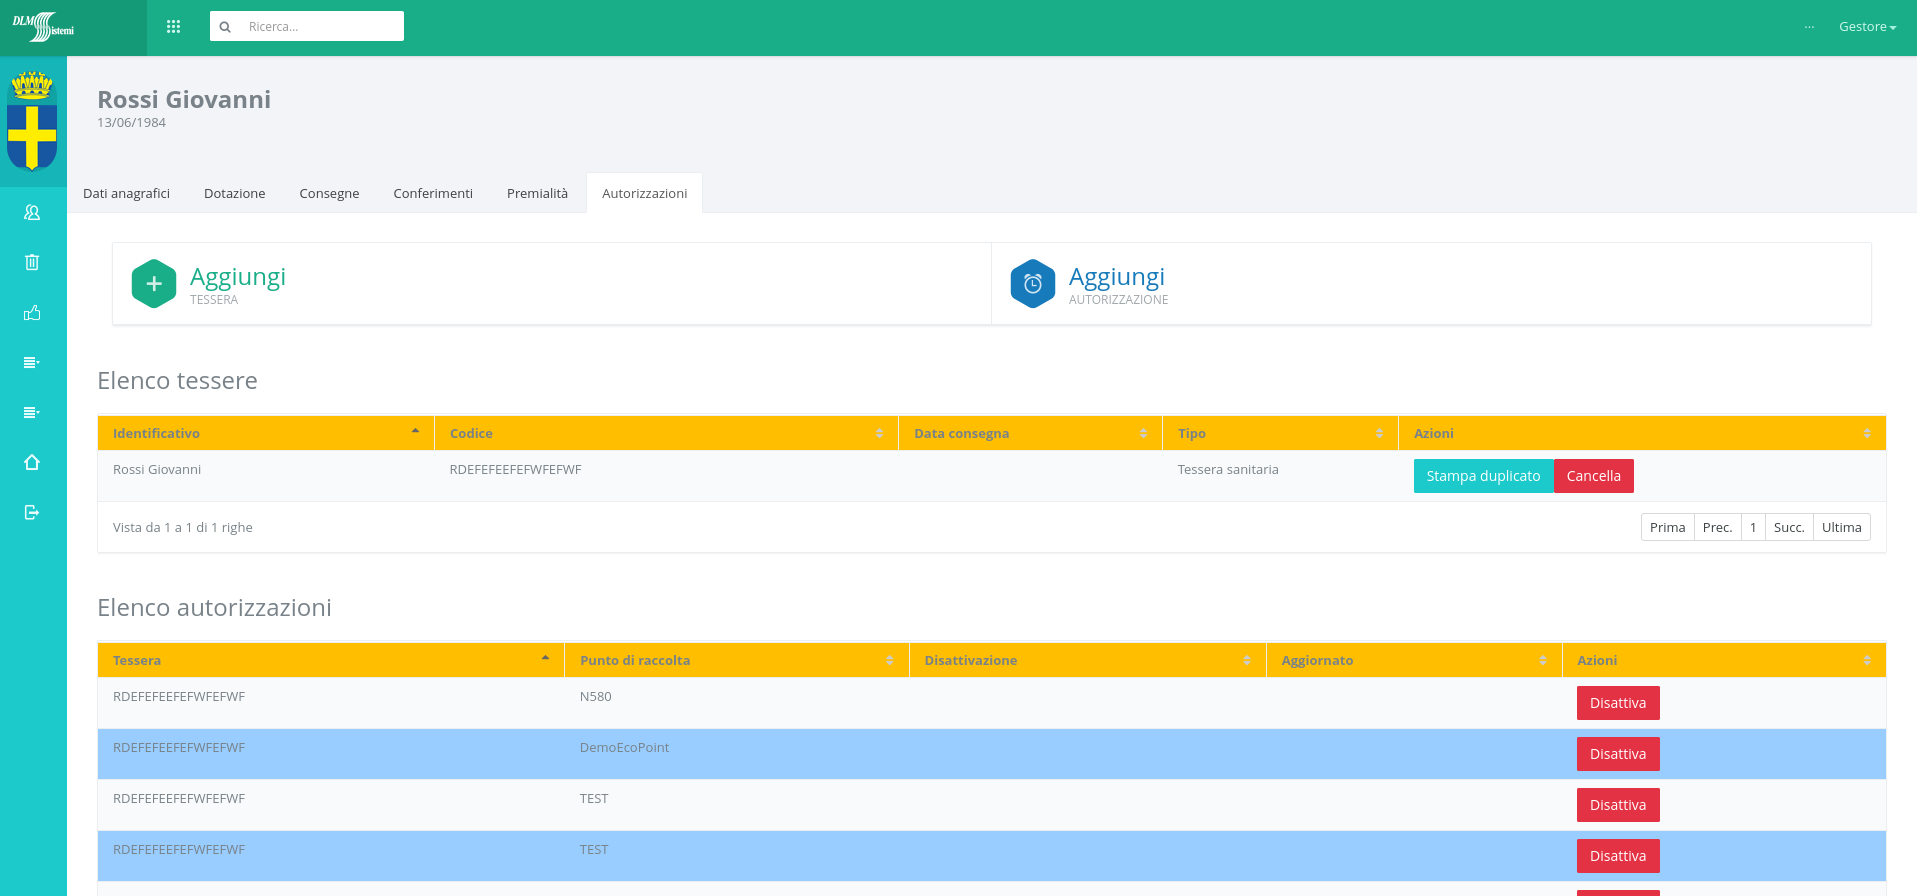Image resolution: width=1917 pixels, height=896 pixels.
Task: Sort tessere table by Codice column
Action: click(x=666, y=433)
